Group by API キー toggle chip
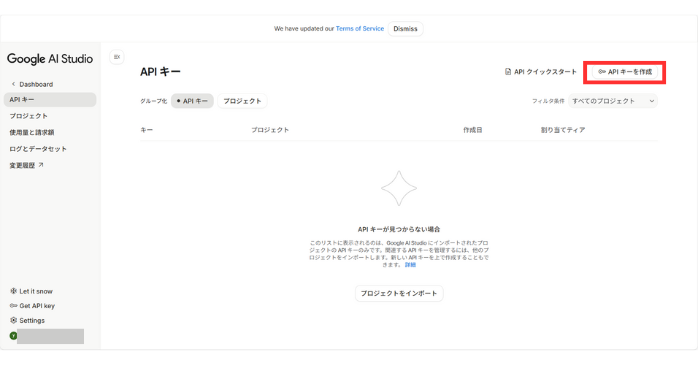698x365 pixels. click(192, 101)
